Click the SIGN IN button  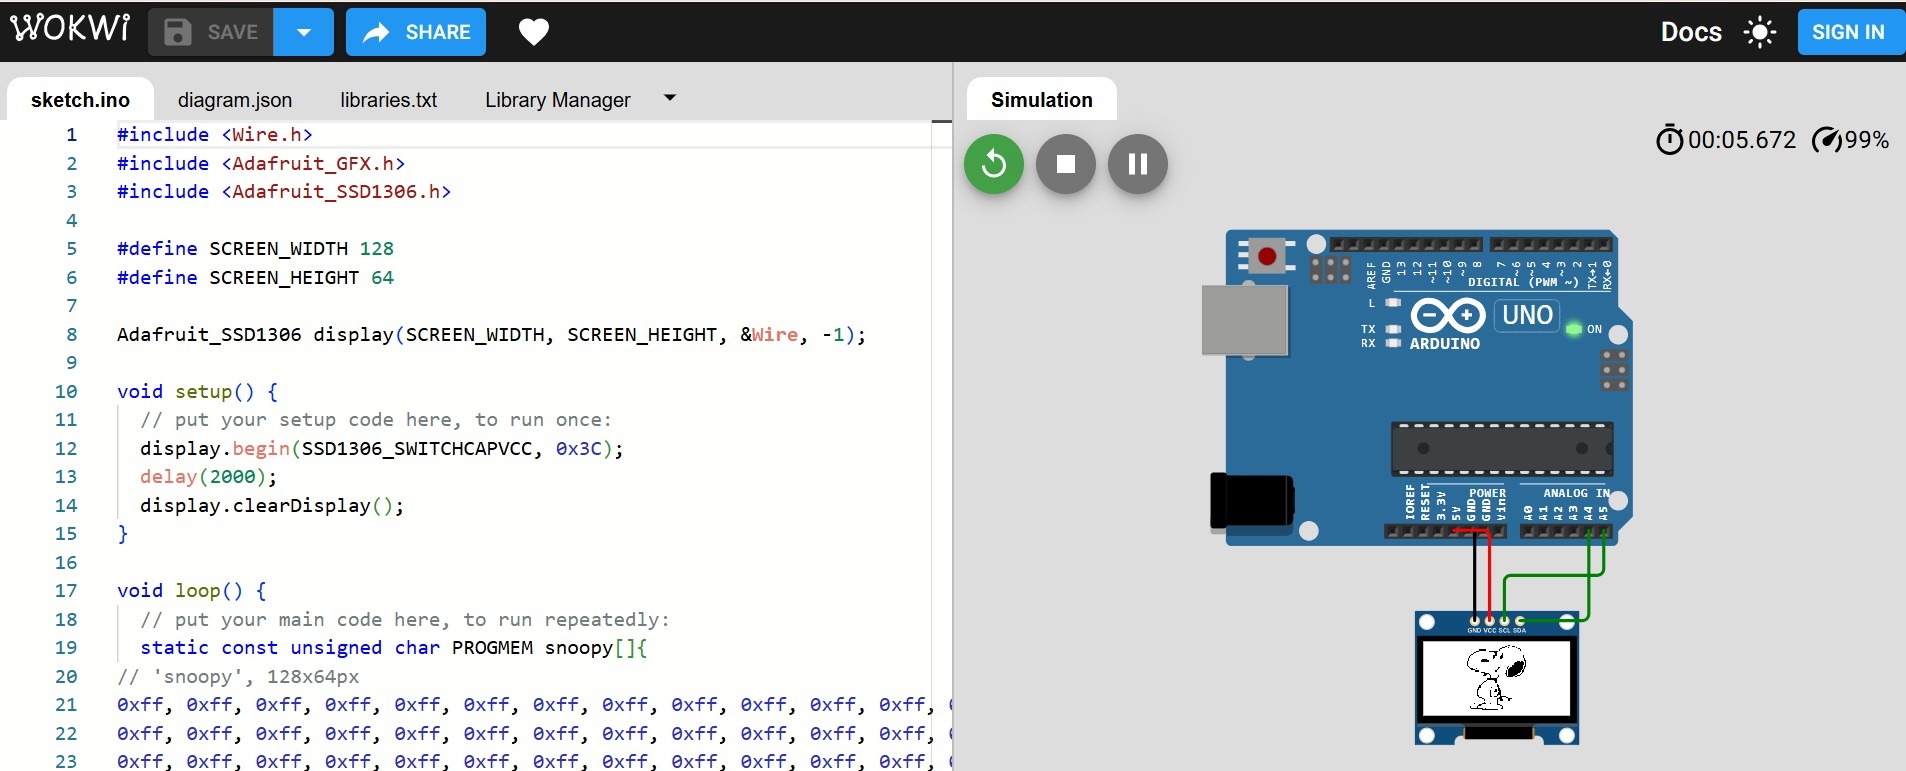1848,32
